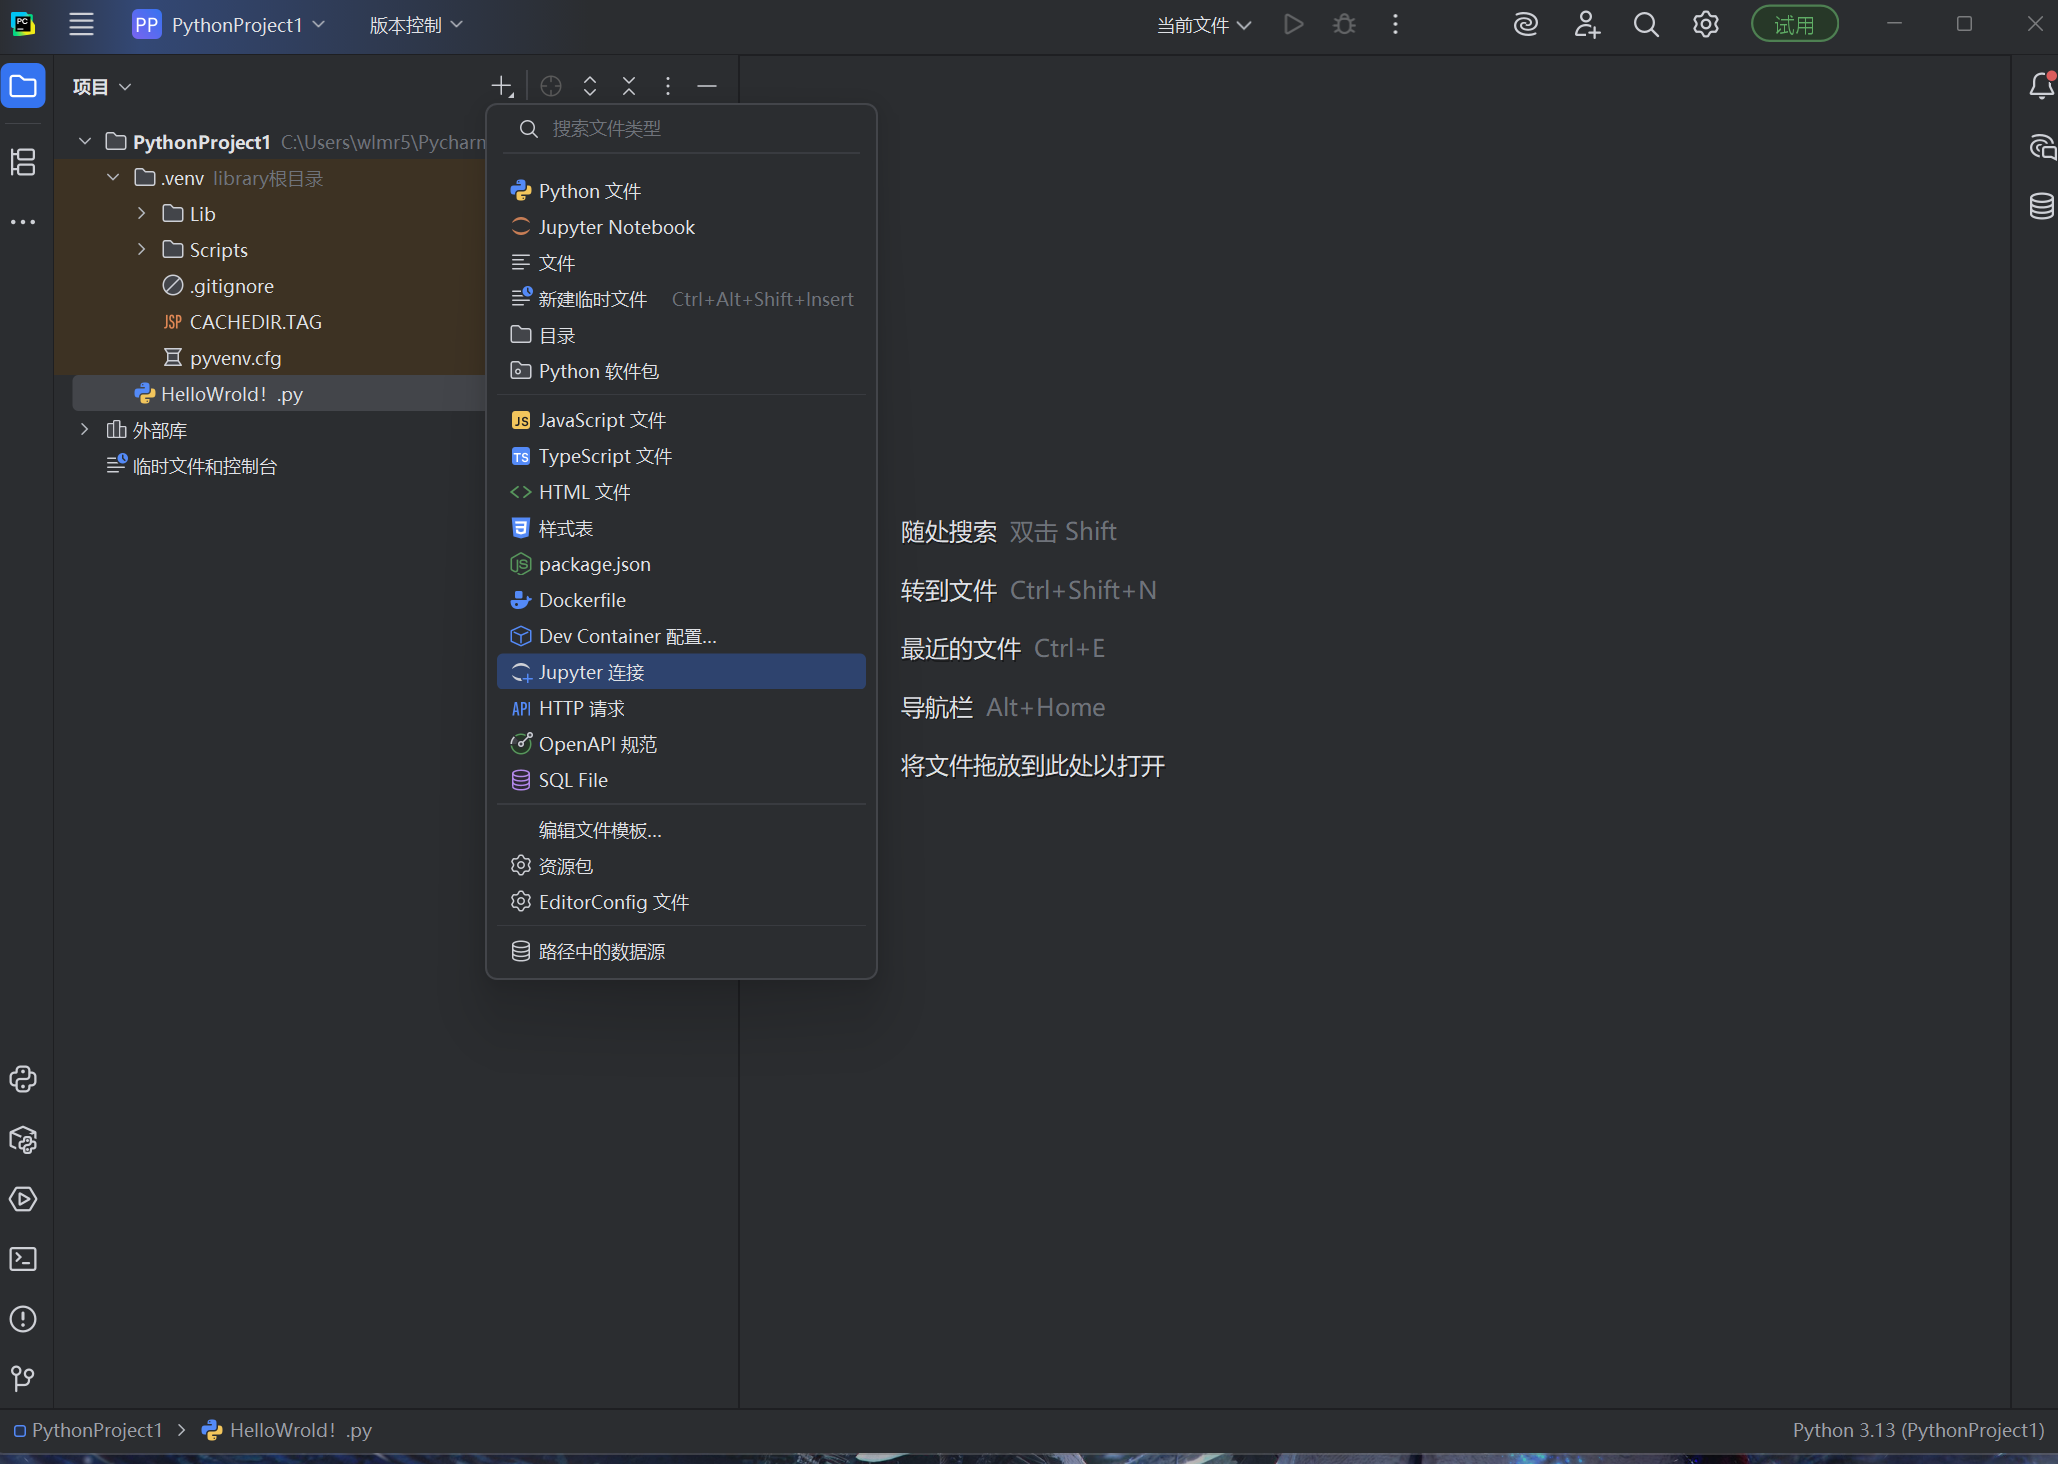Viewport: 2058px width, 1464px height.
Task: Expand the Lib folder
Action: point(140,213)
